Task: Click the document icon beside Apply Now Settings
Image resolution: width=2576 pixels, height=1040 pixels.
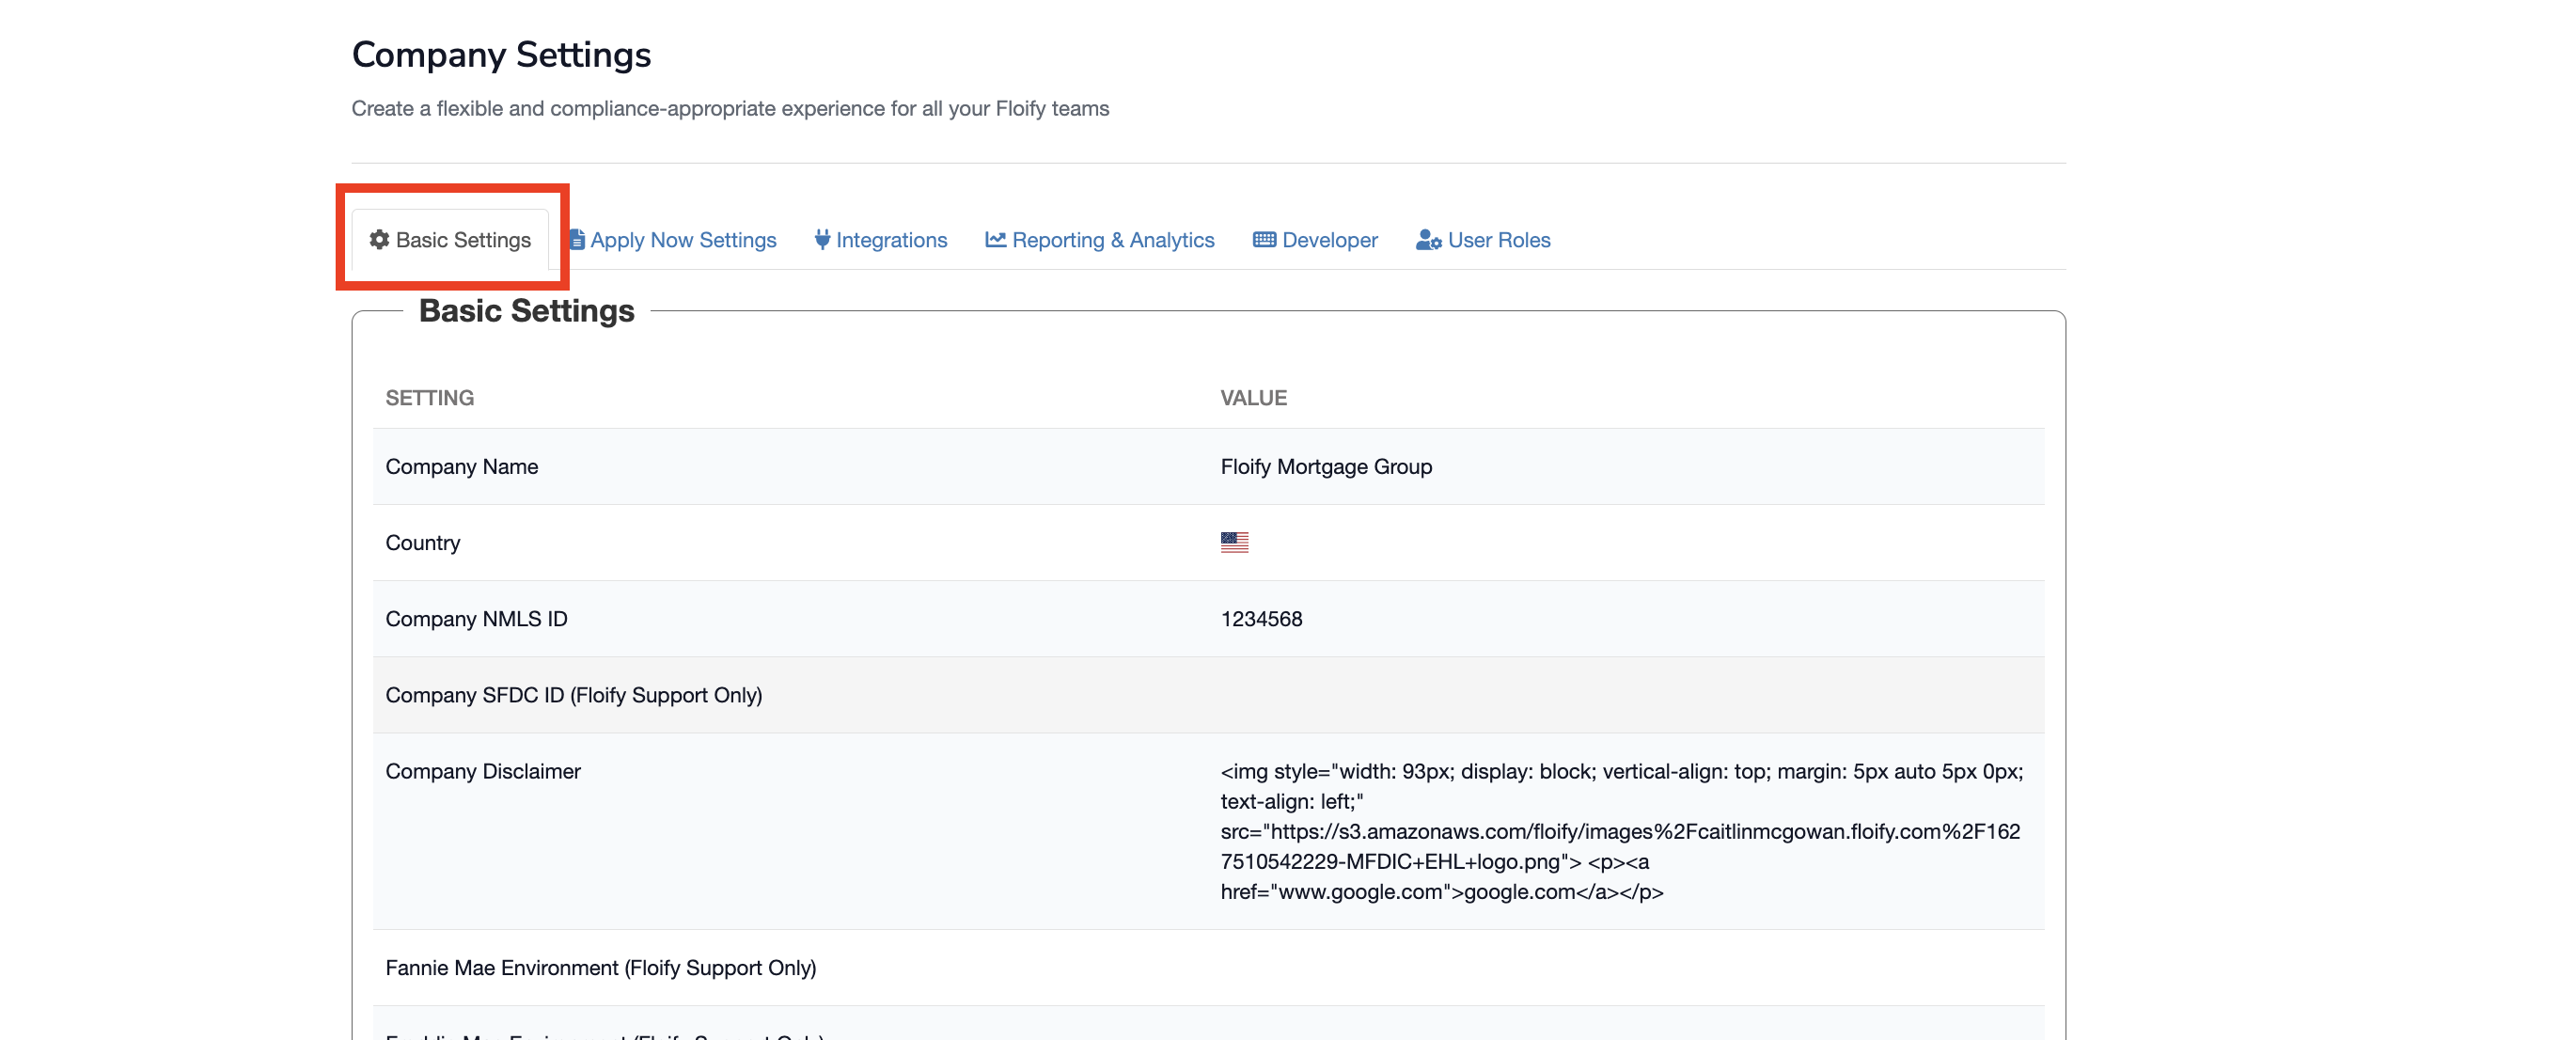Action: [577, 240]
